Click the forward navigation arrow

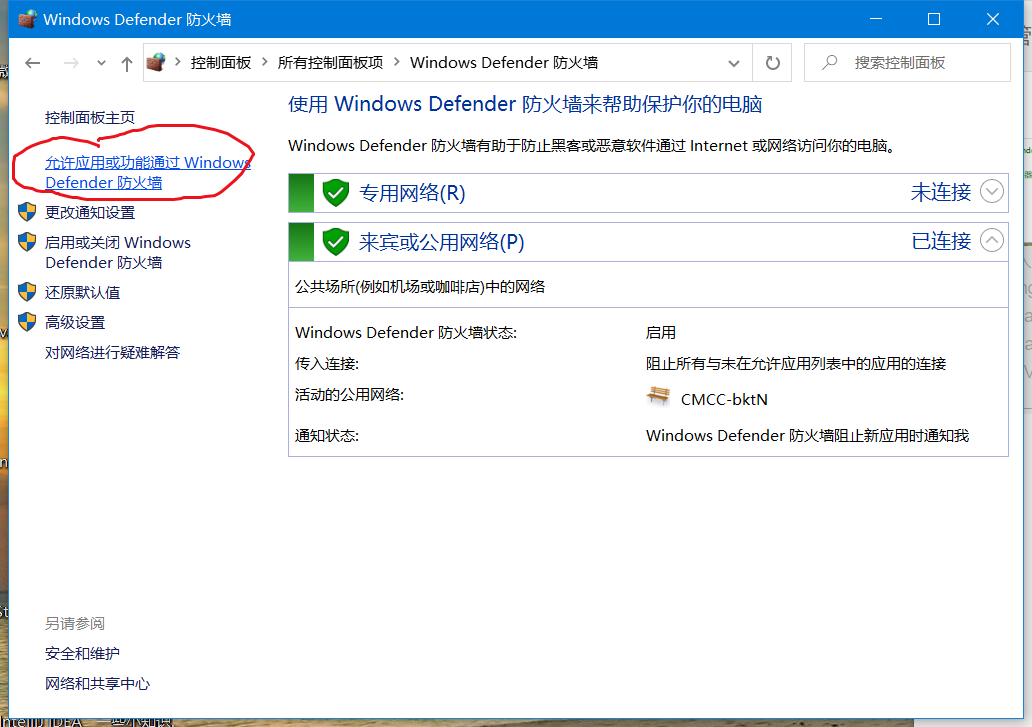pos(71,63)
